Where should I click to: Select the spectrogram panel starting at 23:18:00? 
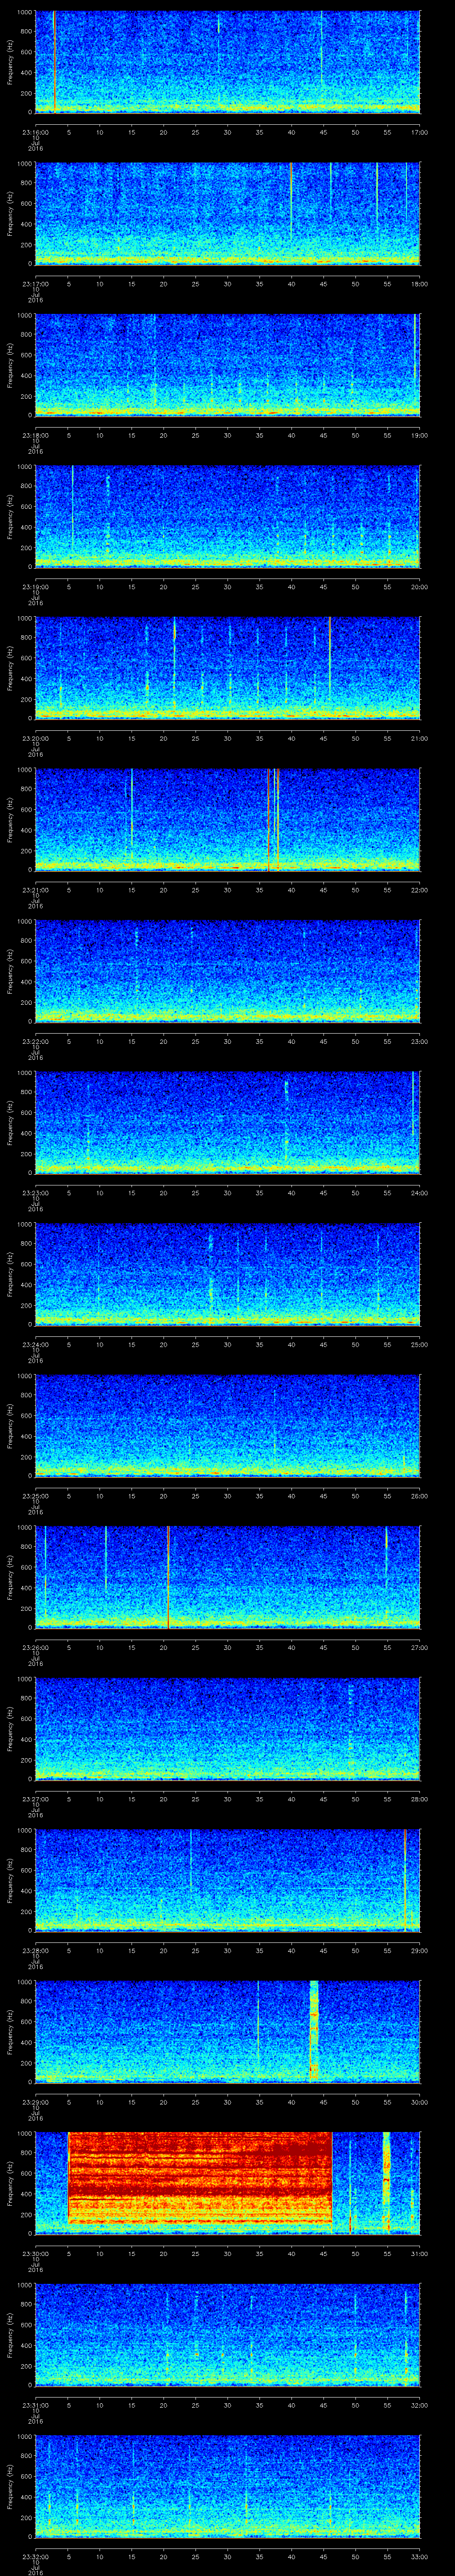(x=227, y=365)
